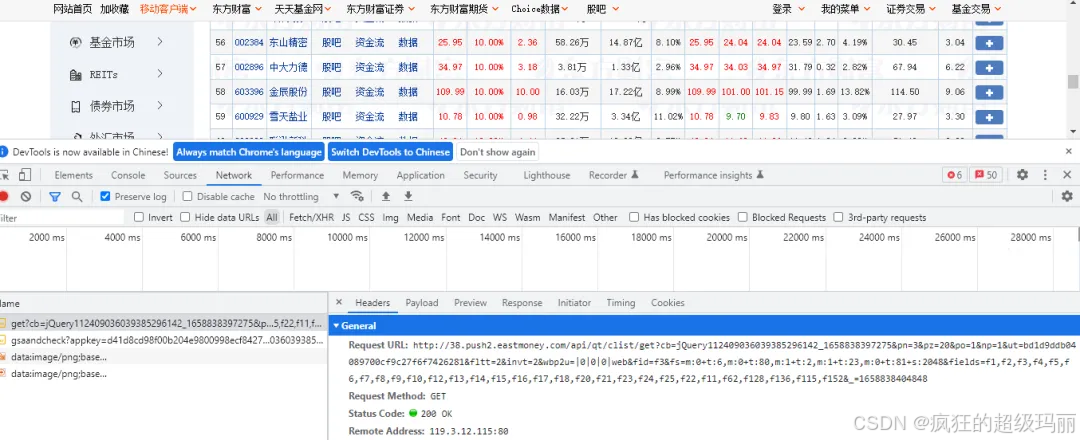Screen dimensions: 1080x440
Task: Click 债券市场 sidebar icon
Action: pos(76,106)
